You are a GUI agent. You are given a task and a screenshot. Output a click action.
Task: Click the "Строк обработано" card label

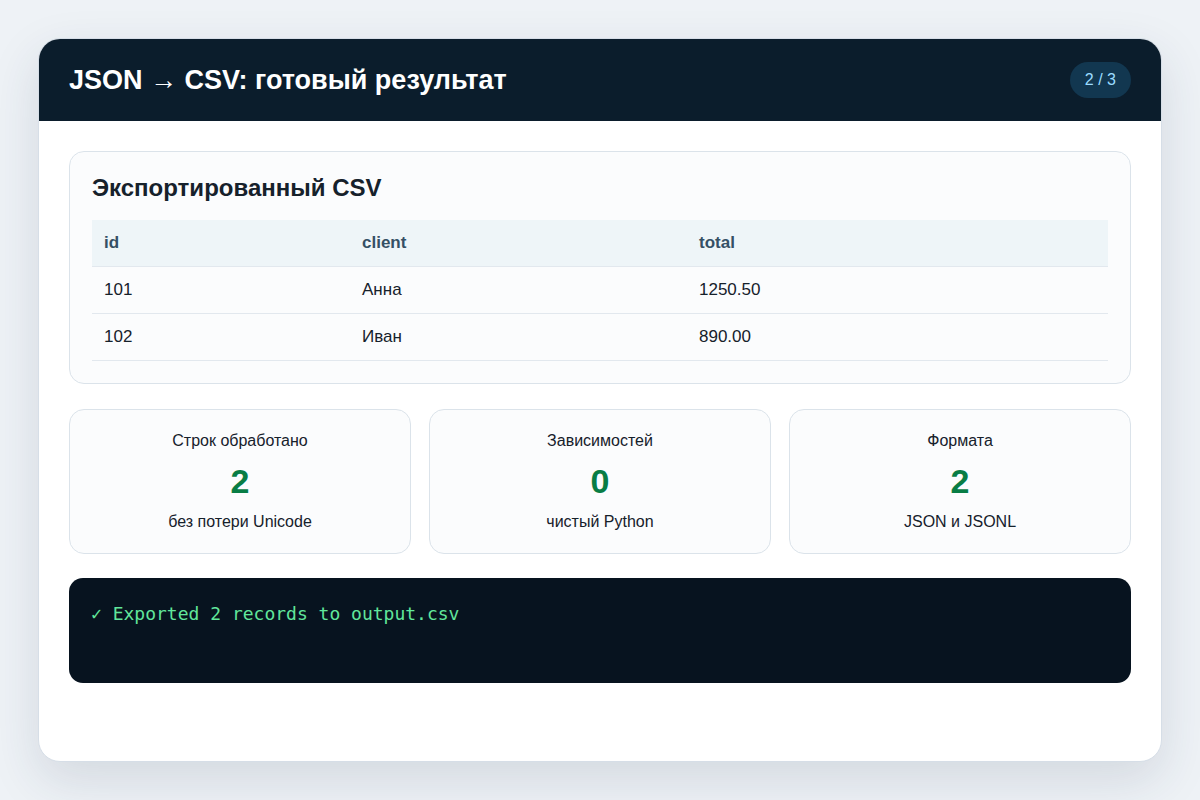point(240,441)
